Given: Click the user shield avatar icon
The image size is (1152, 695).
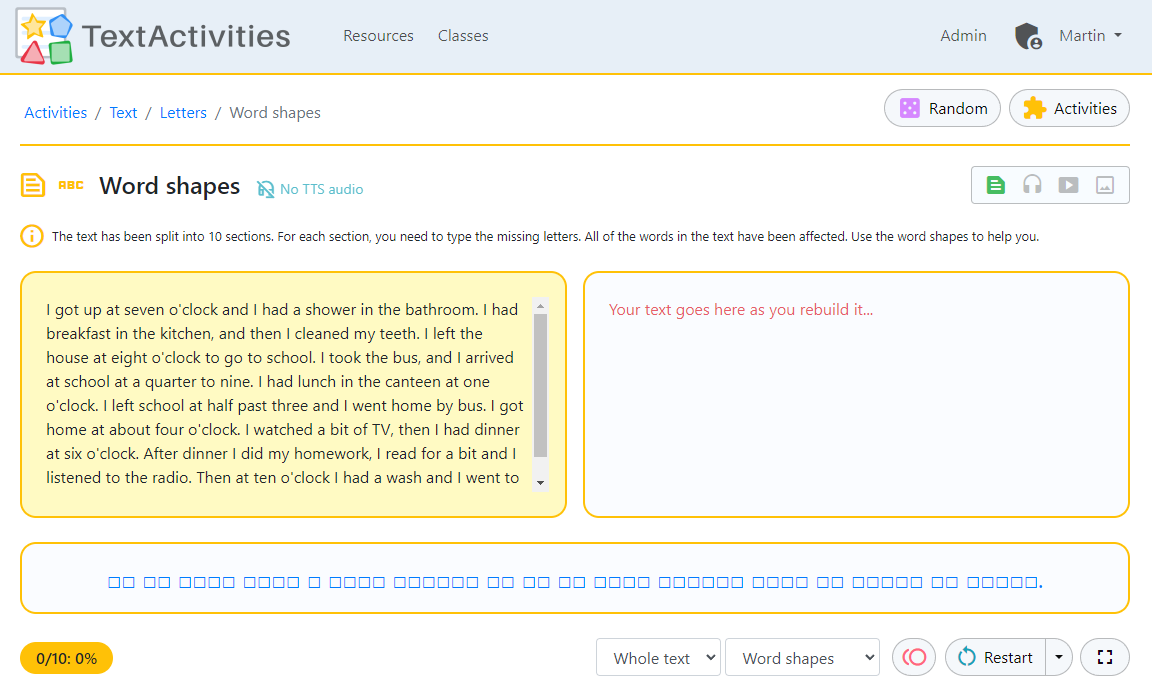Looking at the screenshot, I should (x=1028, y=36).
